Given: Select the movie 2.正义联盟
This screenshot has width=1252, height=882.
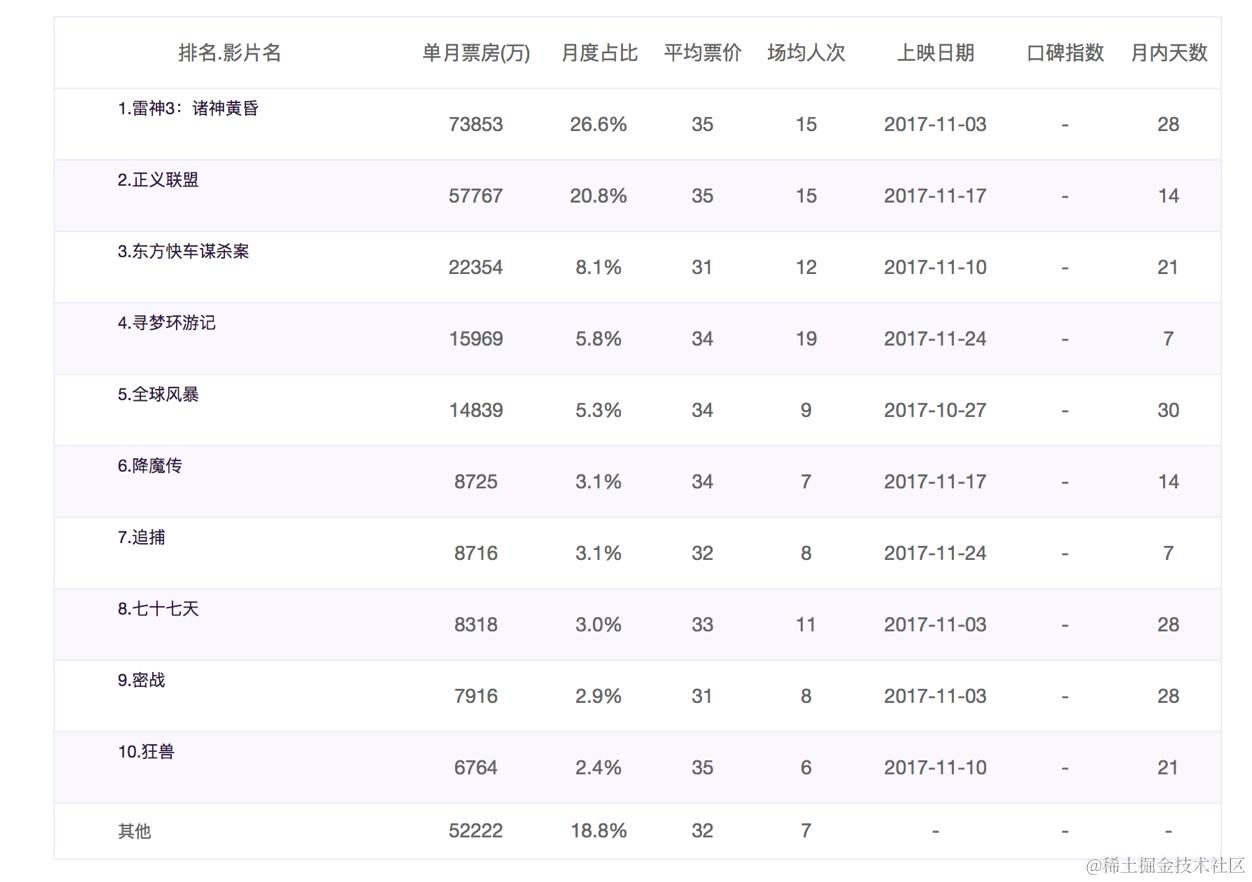Looking at the screenshot, I should (x=158, y=180).
